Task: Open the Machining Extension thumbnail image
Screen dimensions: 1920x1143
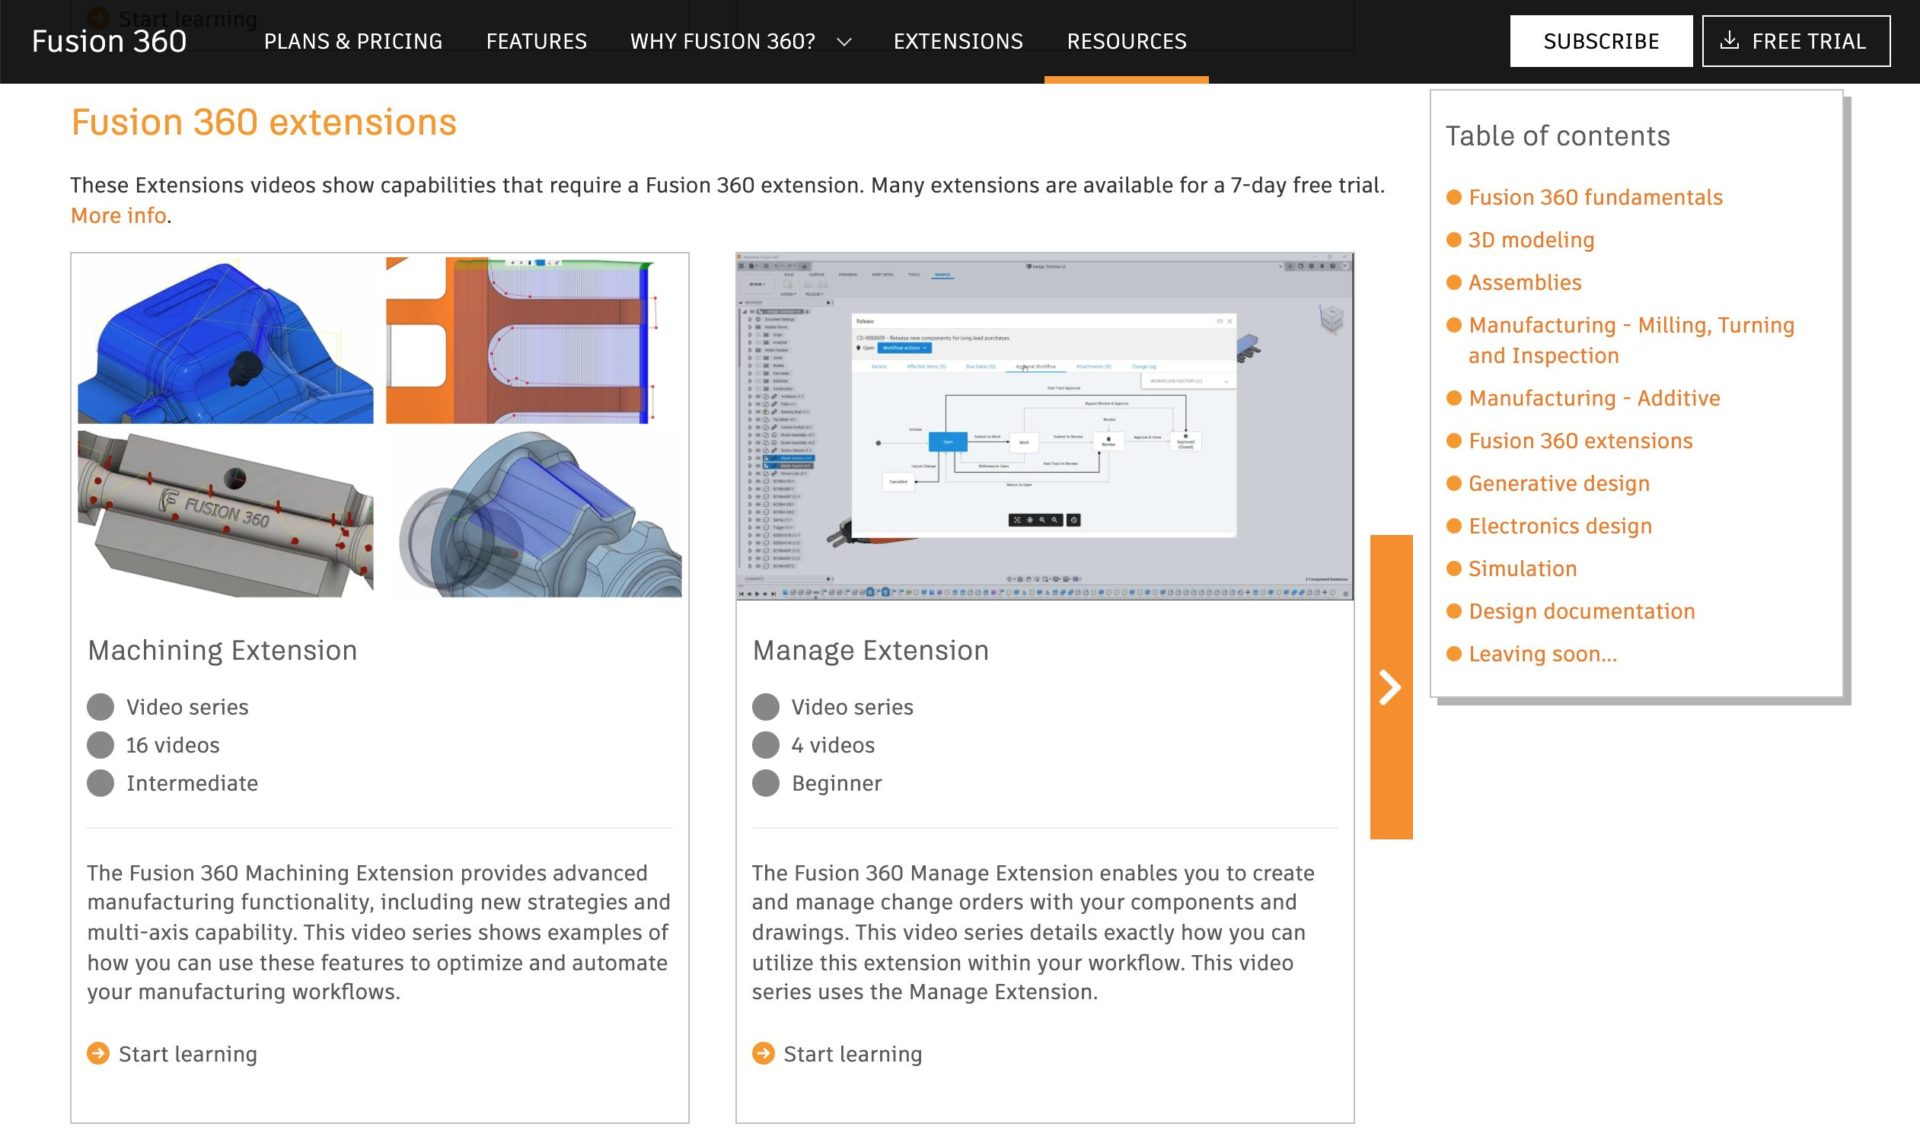Action: pos(379,426)
